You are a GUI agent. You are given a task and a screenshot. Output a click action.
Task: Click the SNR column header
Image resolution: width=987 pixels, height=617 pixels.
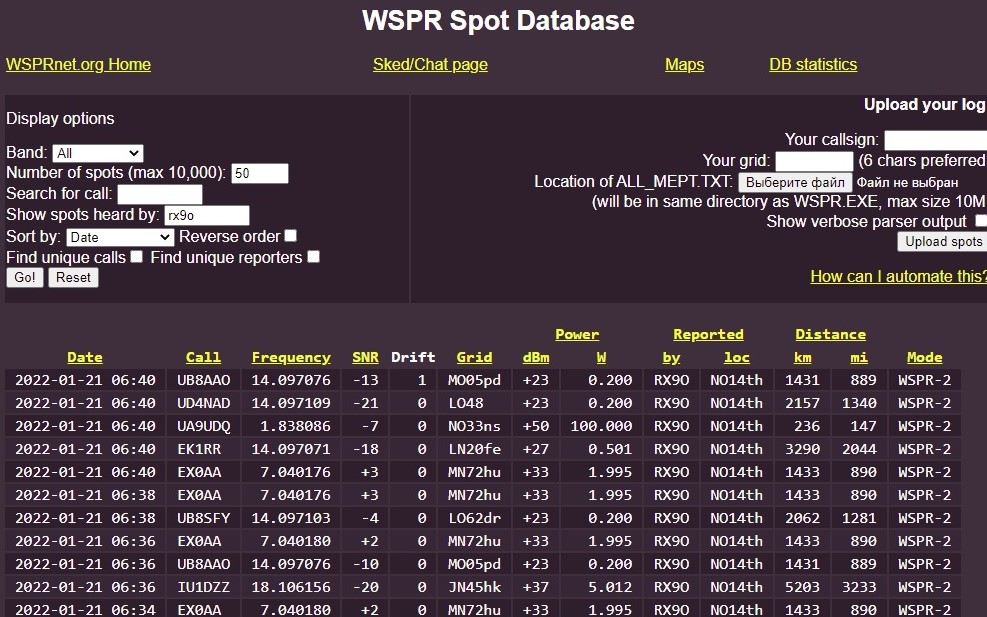tap(365, 357)
